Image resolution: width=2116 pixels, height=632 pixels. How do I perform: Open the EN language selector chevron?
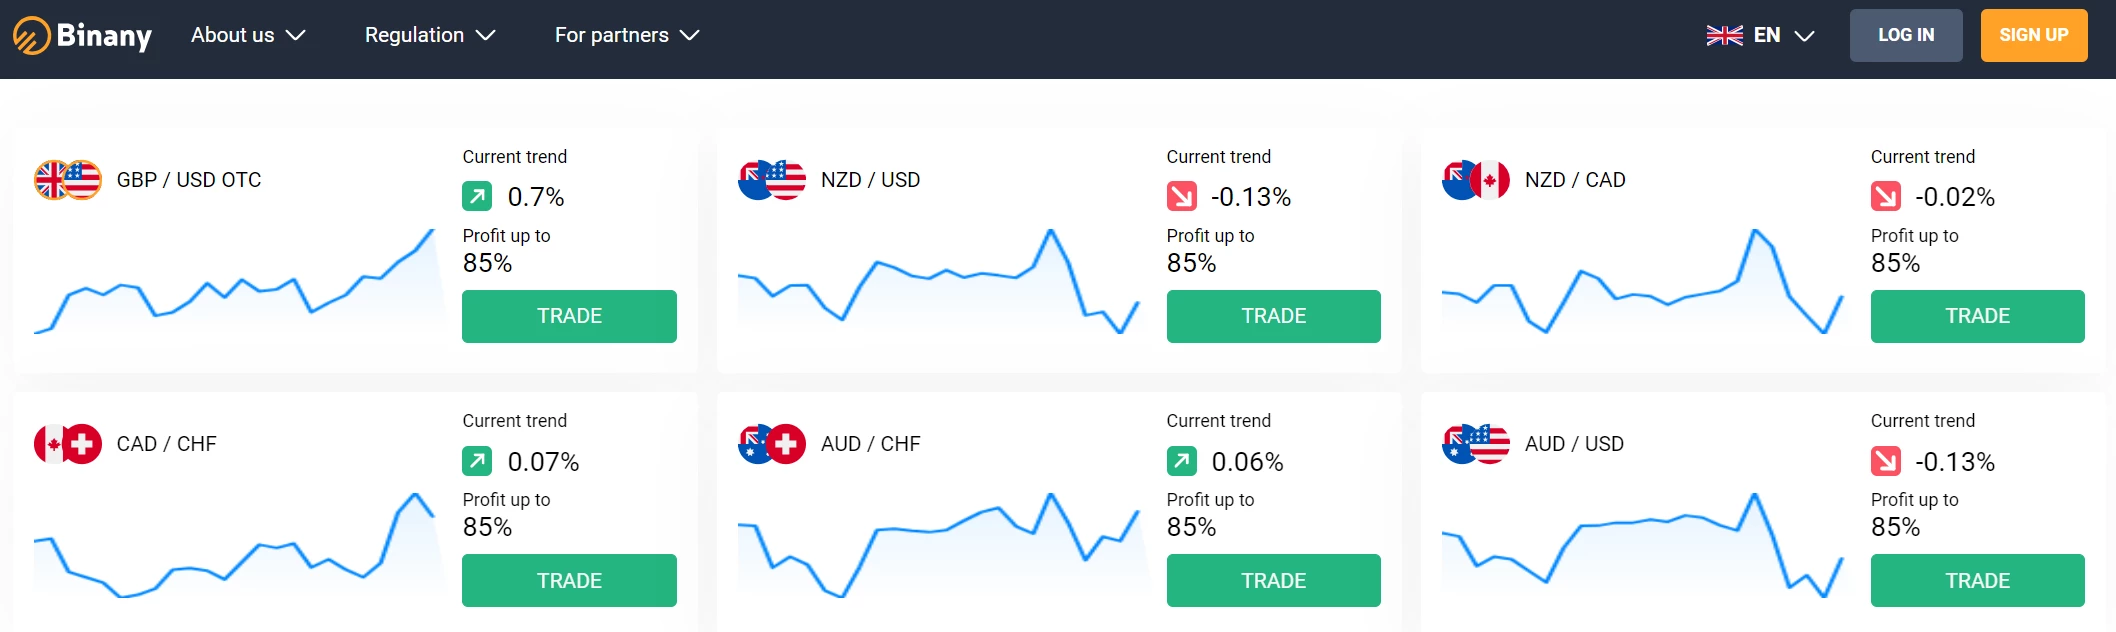[1804, 36]
